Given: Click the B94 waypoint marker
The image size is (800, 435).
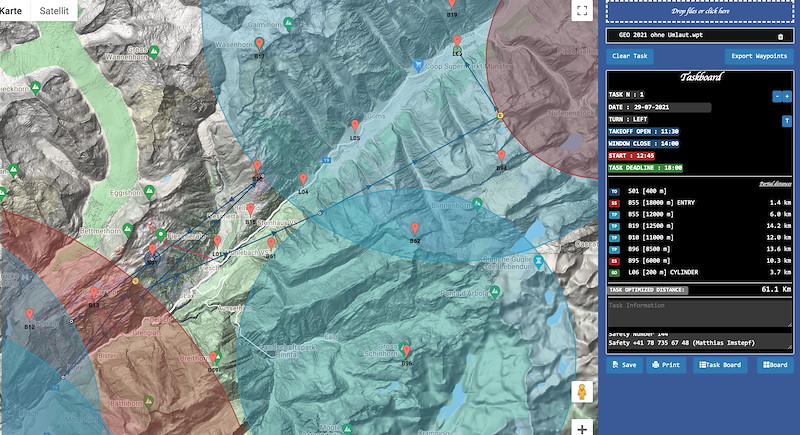Looking at the screenshot, I should (x=502, y=156).
